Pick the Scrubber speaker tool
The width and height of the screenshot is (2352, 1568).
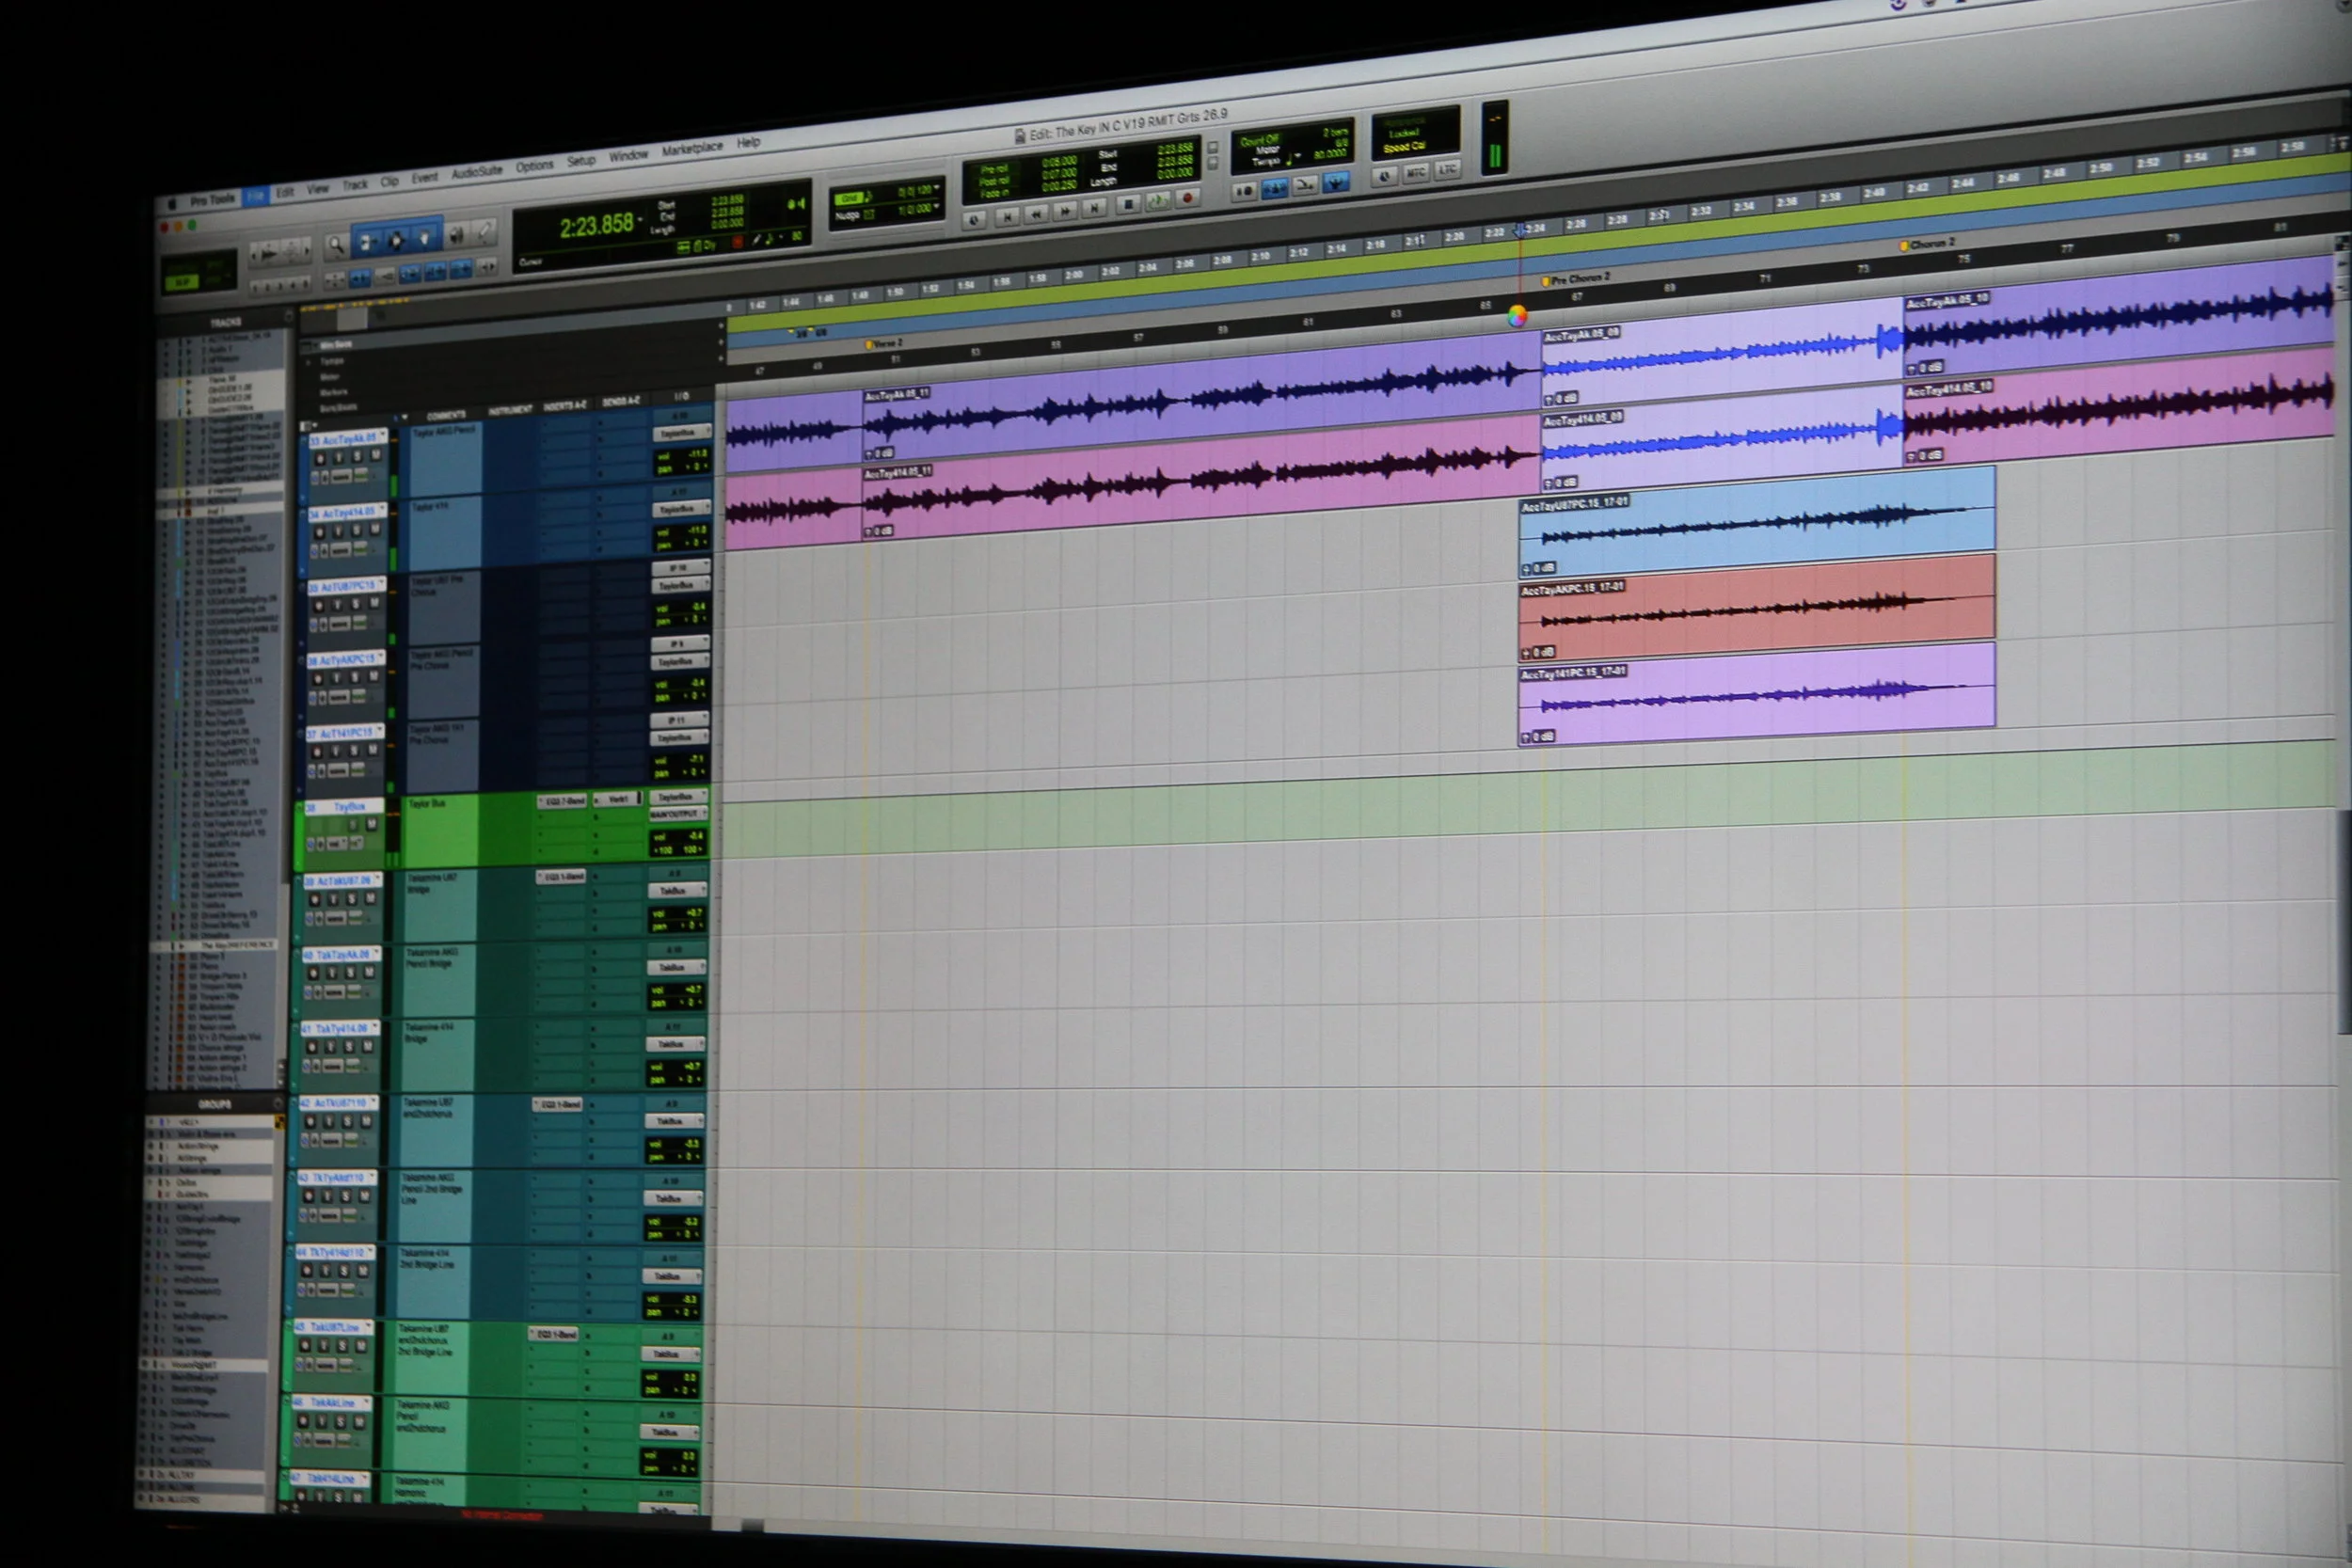(455, 236)
